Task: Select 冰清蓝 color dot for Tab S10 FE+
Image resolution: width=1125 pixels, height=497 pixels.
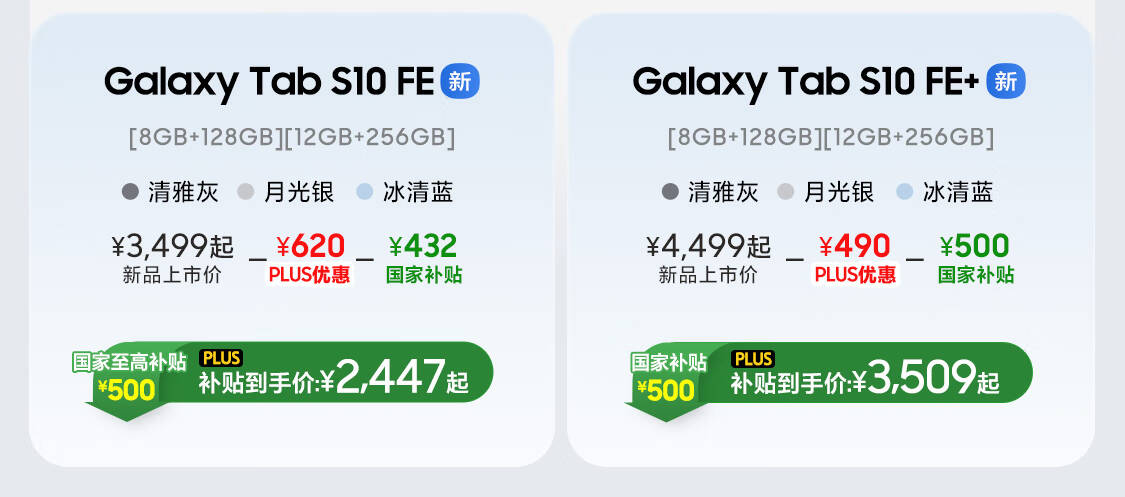Action: [904, 192]
